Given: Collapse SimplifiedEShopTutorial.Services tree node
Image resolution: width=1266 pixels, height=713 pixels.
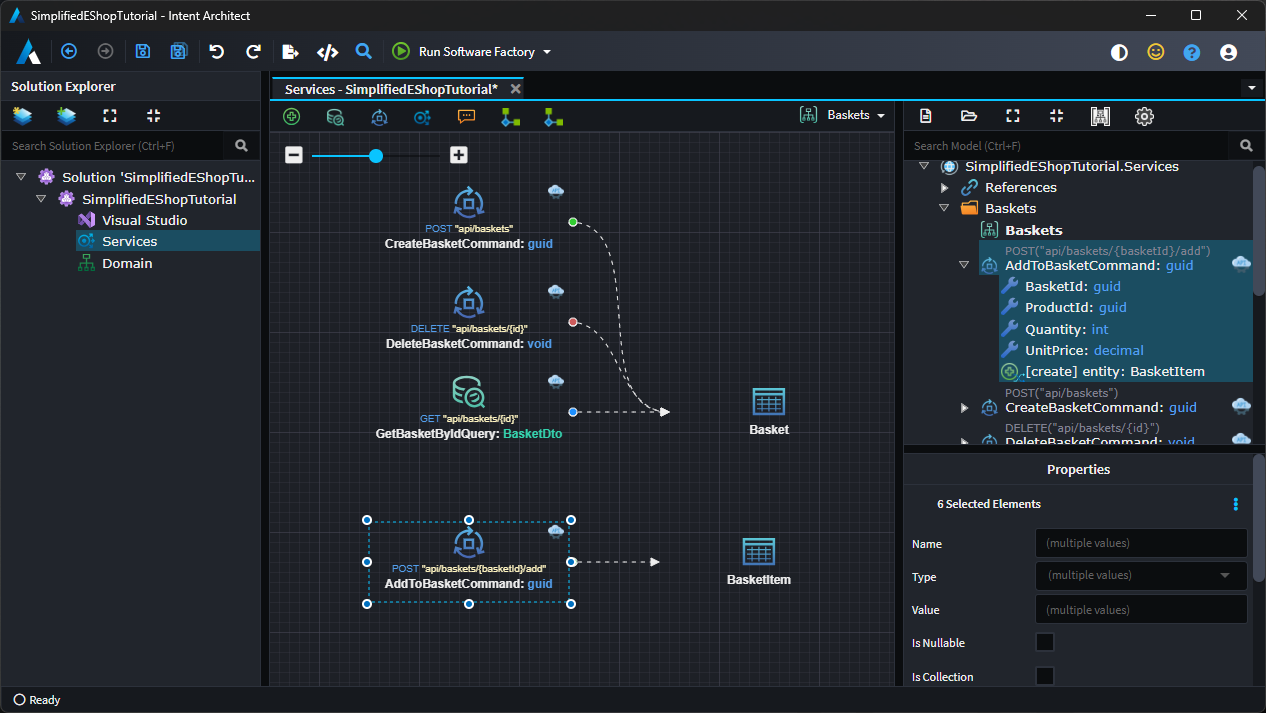Looking at the screenshot, I should coord(924,166).
